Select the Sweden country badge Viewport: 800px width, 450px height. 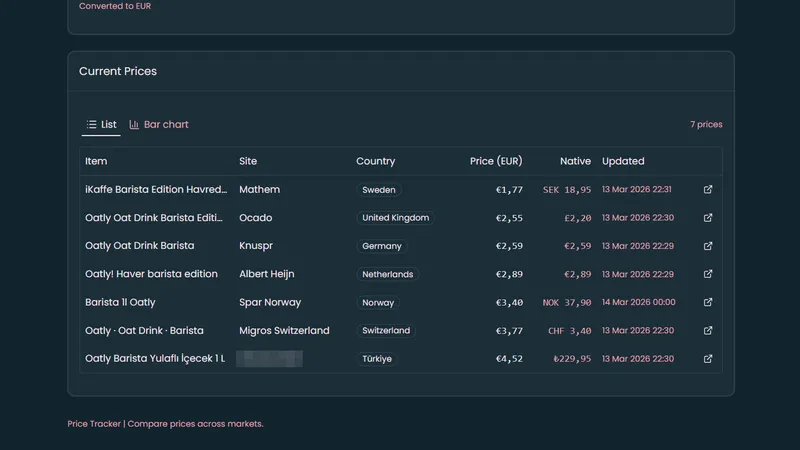click(x=379, y=190)
